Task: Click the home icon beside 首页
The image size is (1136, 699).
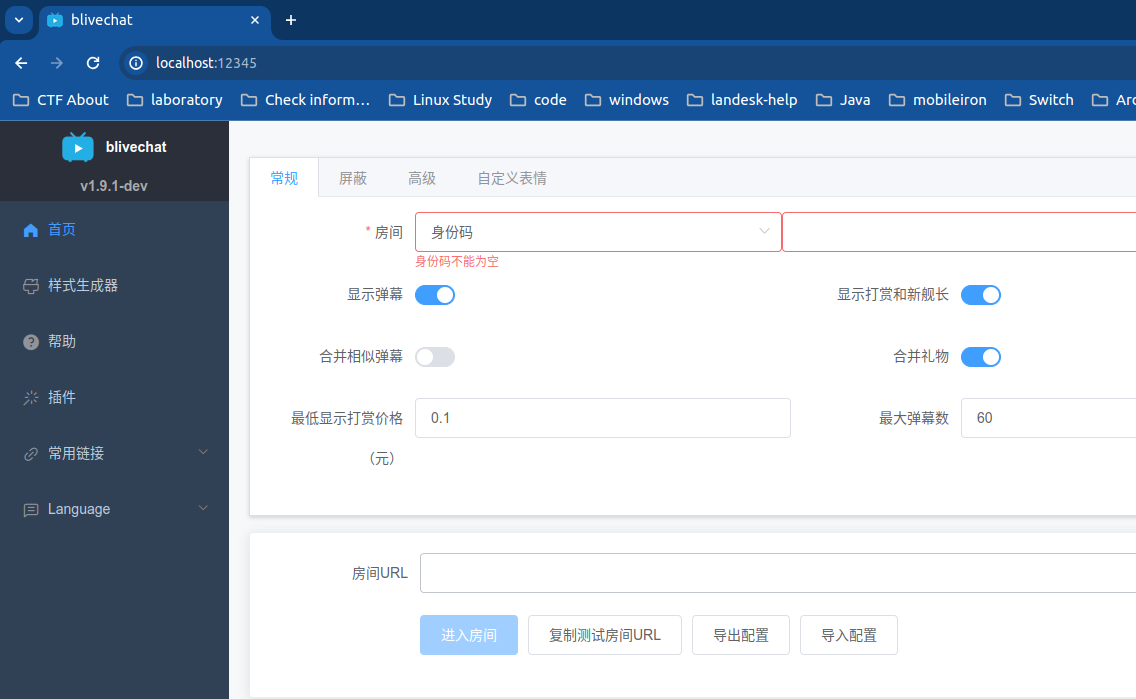Action: tap(31, 230)
